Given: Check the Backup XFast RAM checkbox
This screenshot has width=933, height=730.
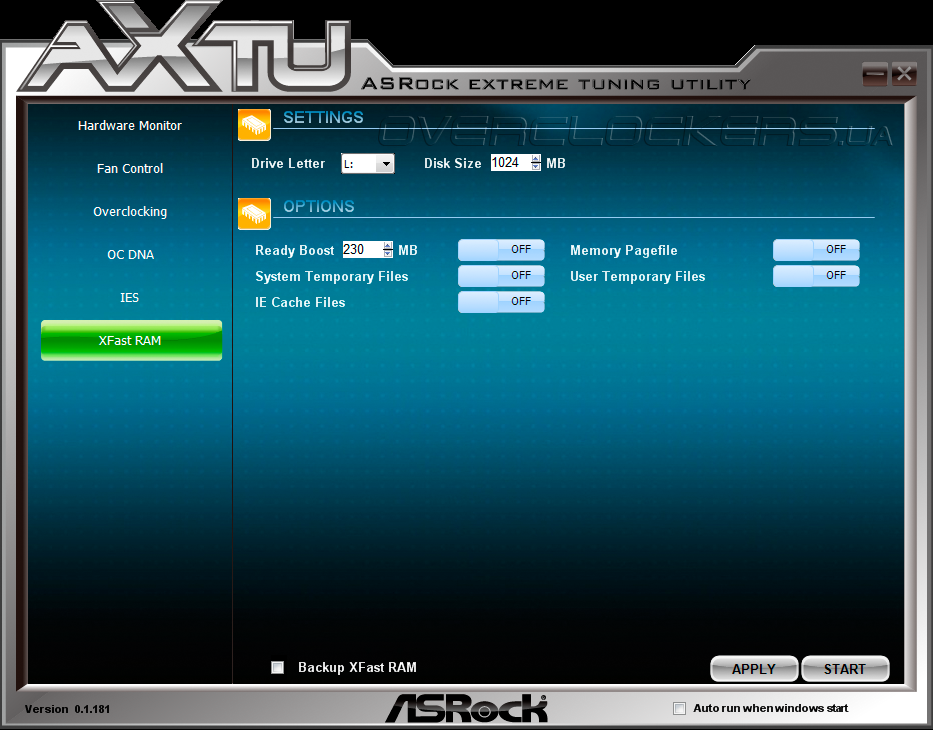Looking at the screenshot, I should (x=277, y=668).
